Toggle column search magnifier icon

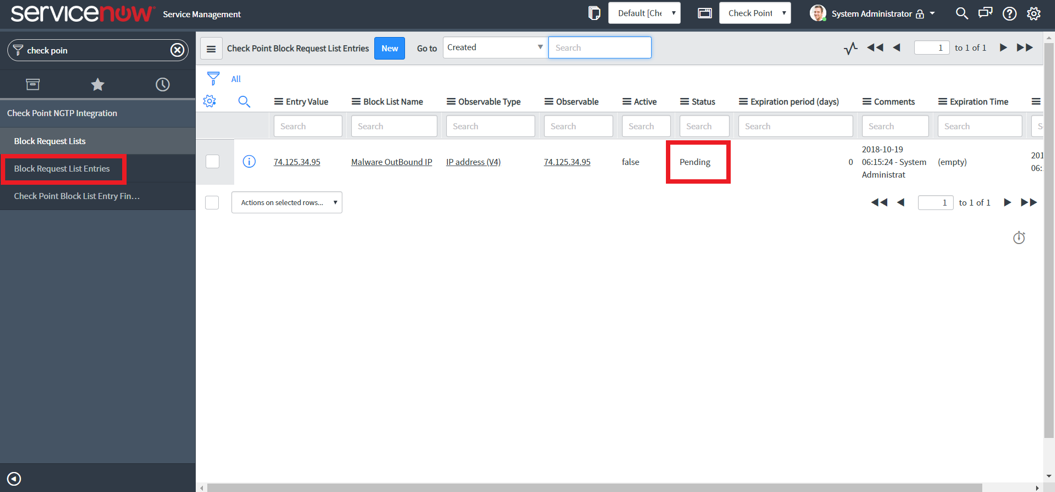click(244, 102)
